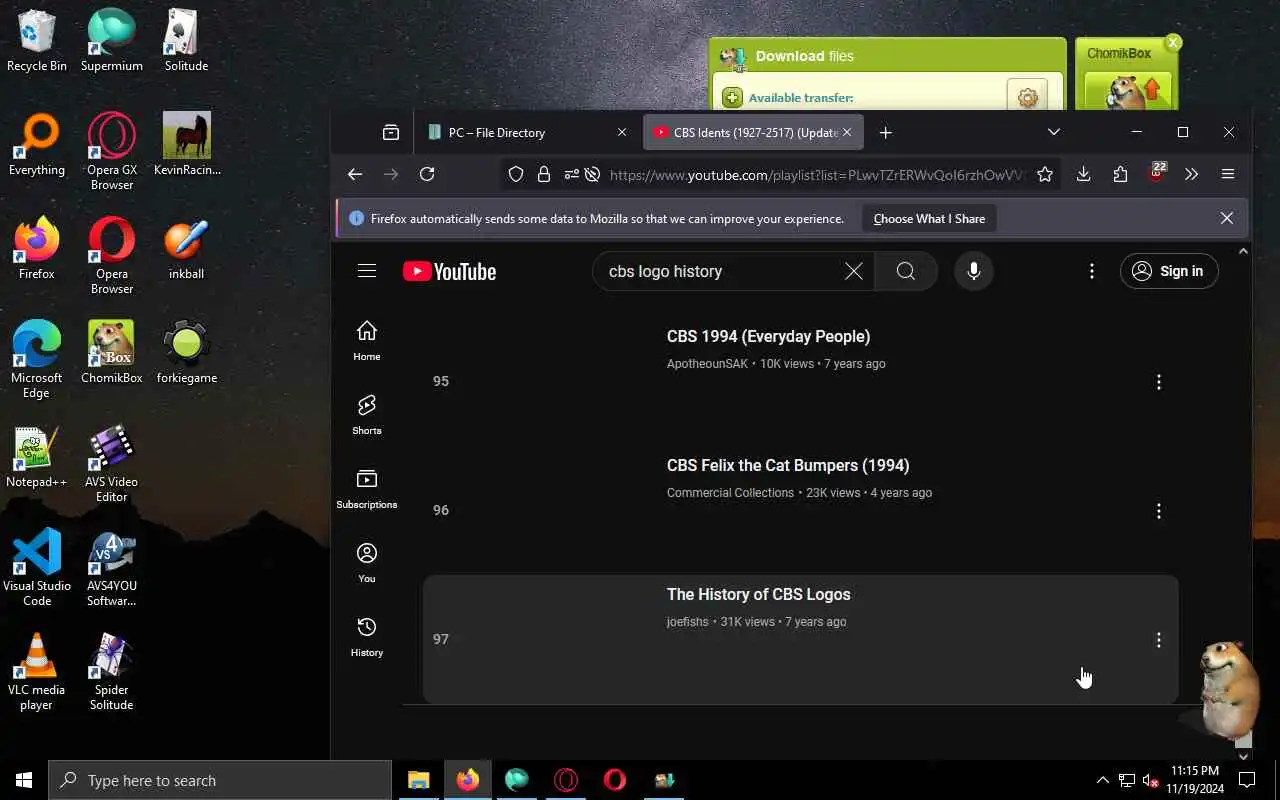Open the Firefox application menu
The image size is (1280, 800).
[x=1228, y=174]
